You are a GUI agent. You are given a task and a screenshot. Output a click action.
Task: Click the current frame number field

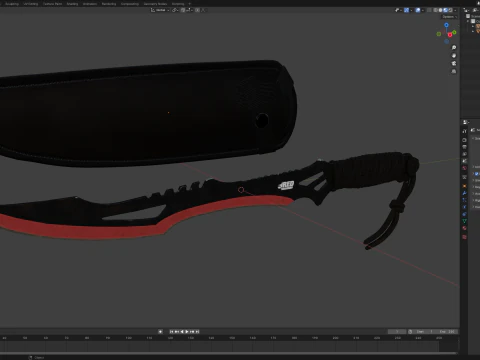[x=397, y=332]
